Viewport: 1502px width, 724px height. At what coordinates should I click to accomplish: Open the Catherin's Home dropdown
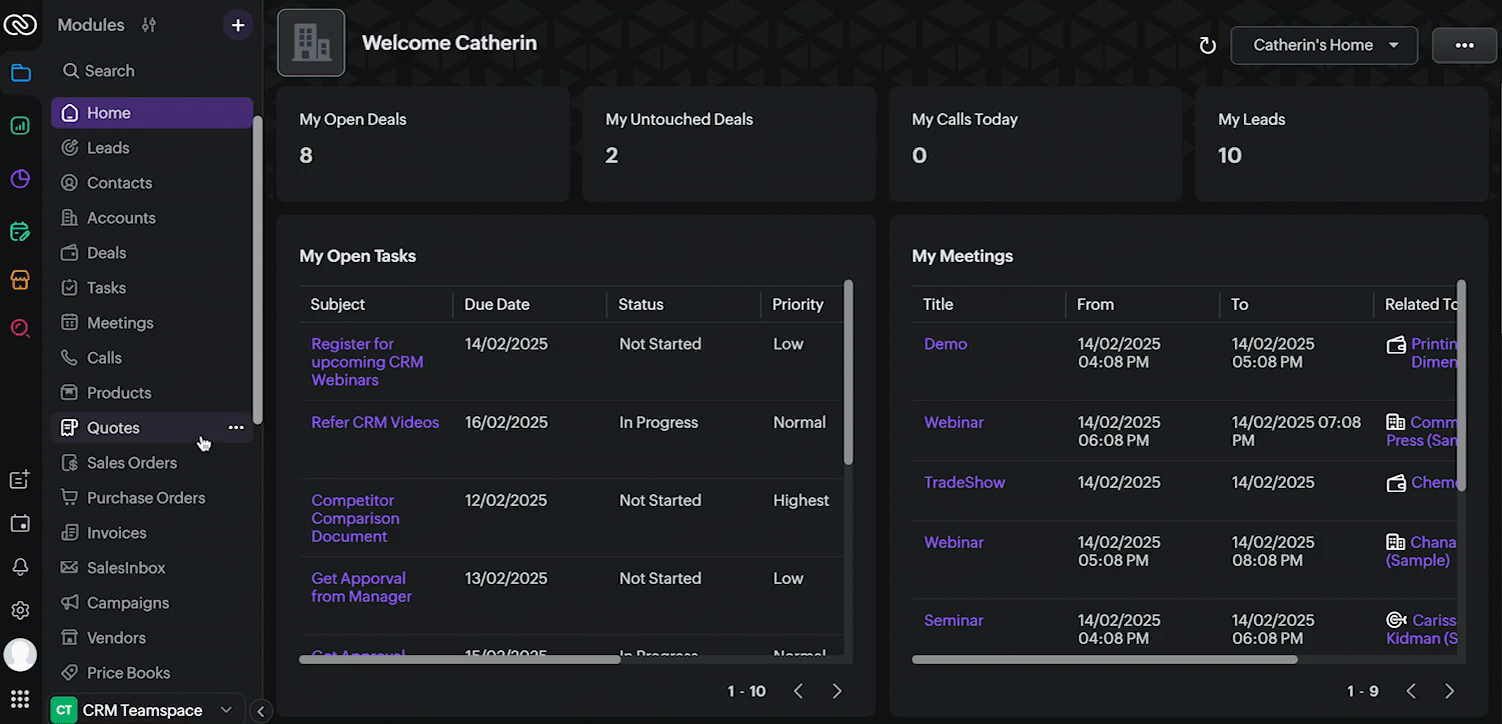(x=1323, y=45)
